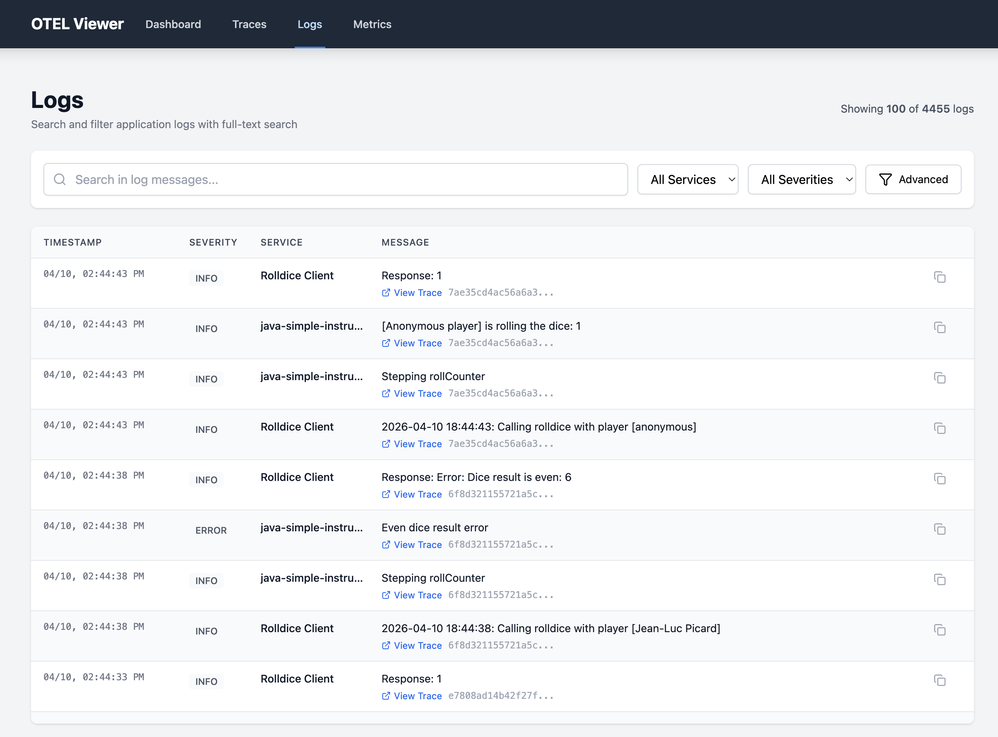Click the SEVERITY column header

pyautogui.click(x=213, y=242)
